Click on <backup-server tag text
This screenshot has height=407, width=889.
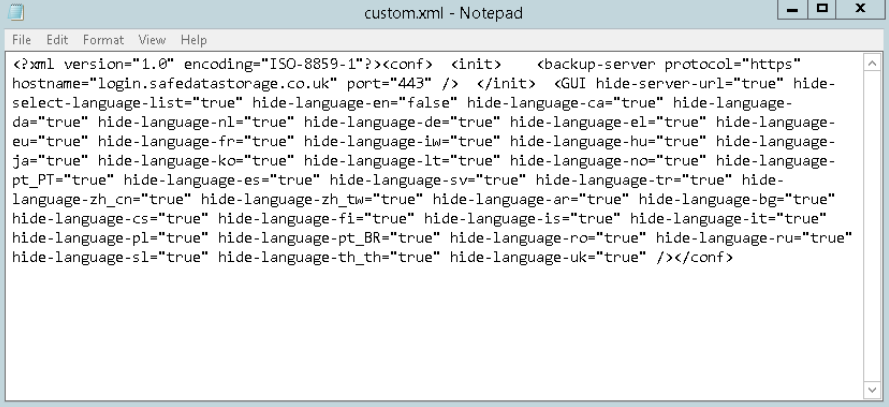596,64
